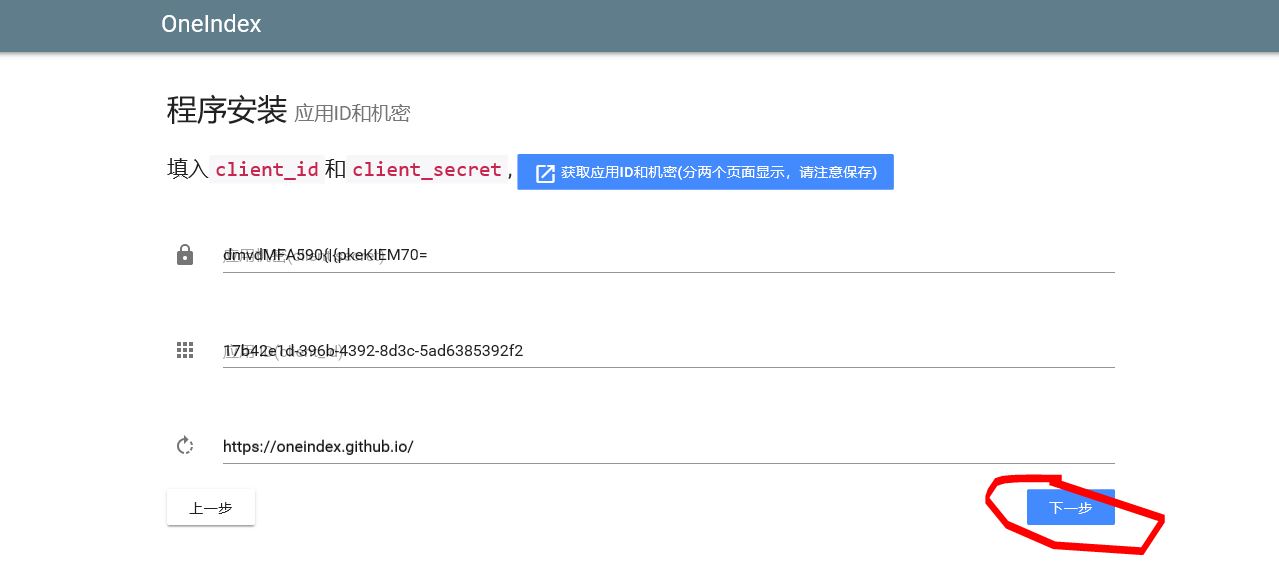1279x574 pixels.
Task: Click the OneIndex header title
Action: pyautogui.click(x=211, y=24)
